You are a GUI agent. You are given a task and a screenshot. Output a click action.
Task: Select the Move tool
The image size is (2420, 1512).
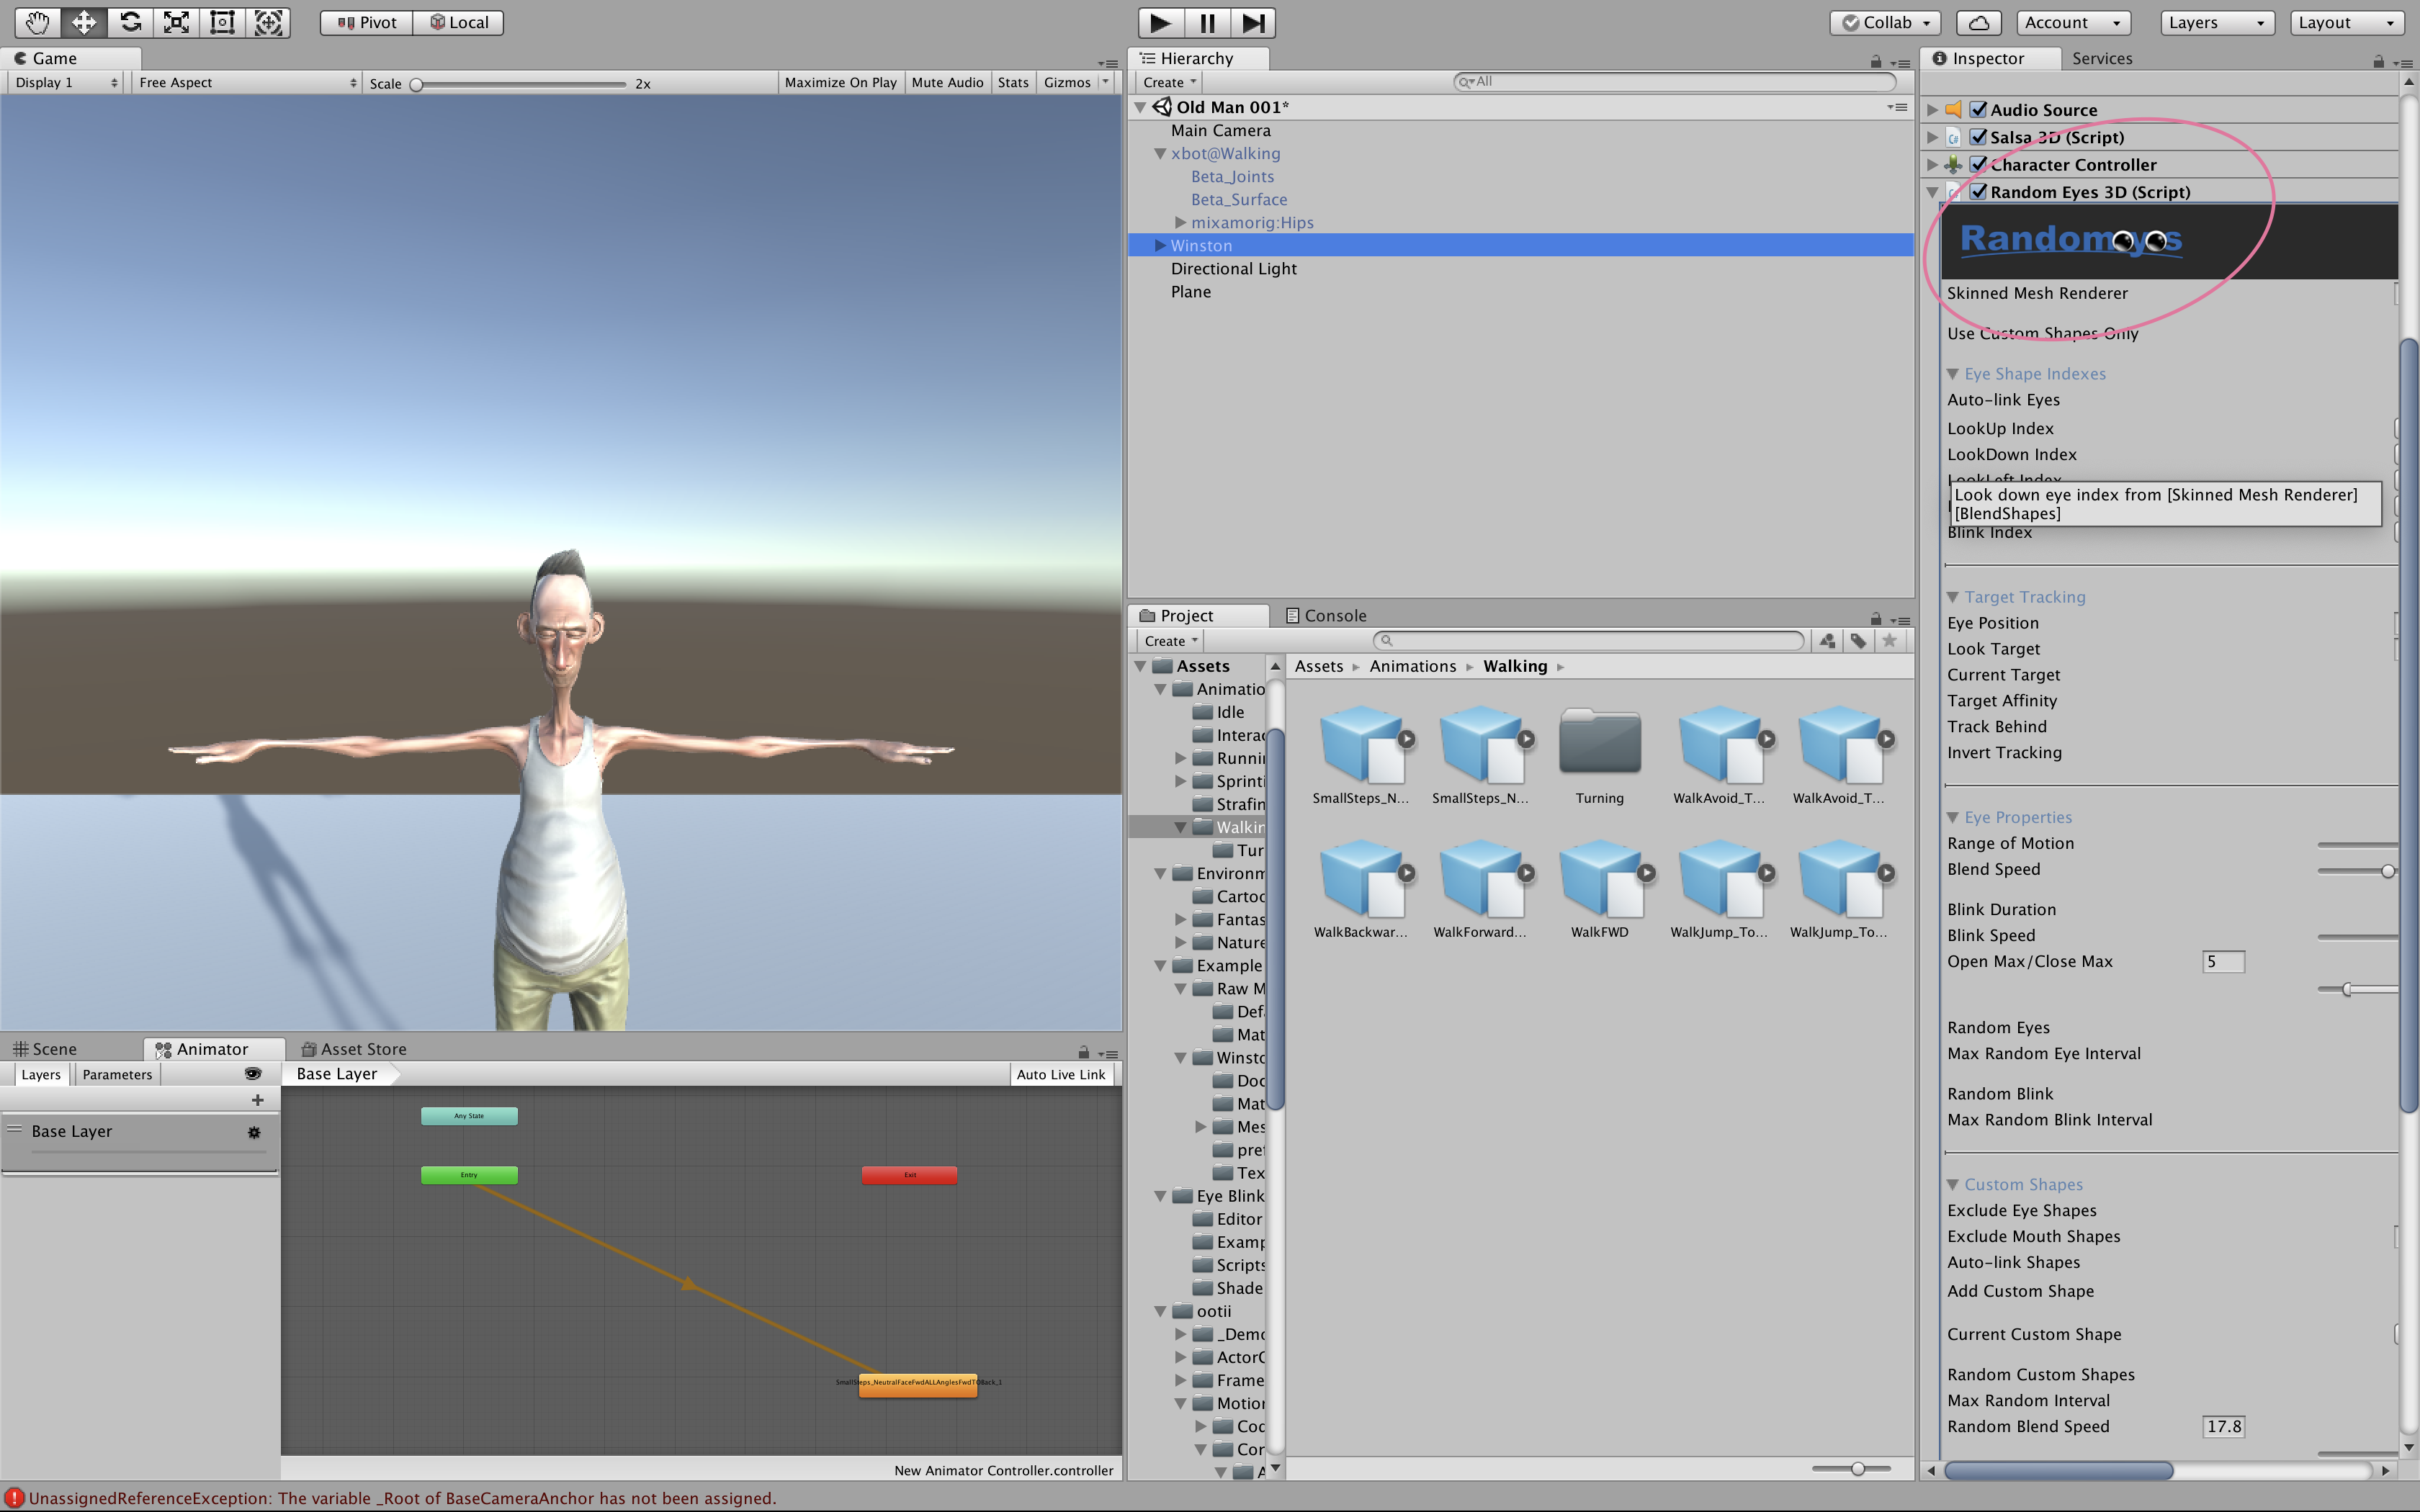(84, 22)
